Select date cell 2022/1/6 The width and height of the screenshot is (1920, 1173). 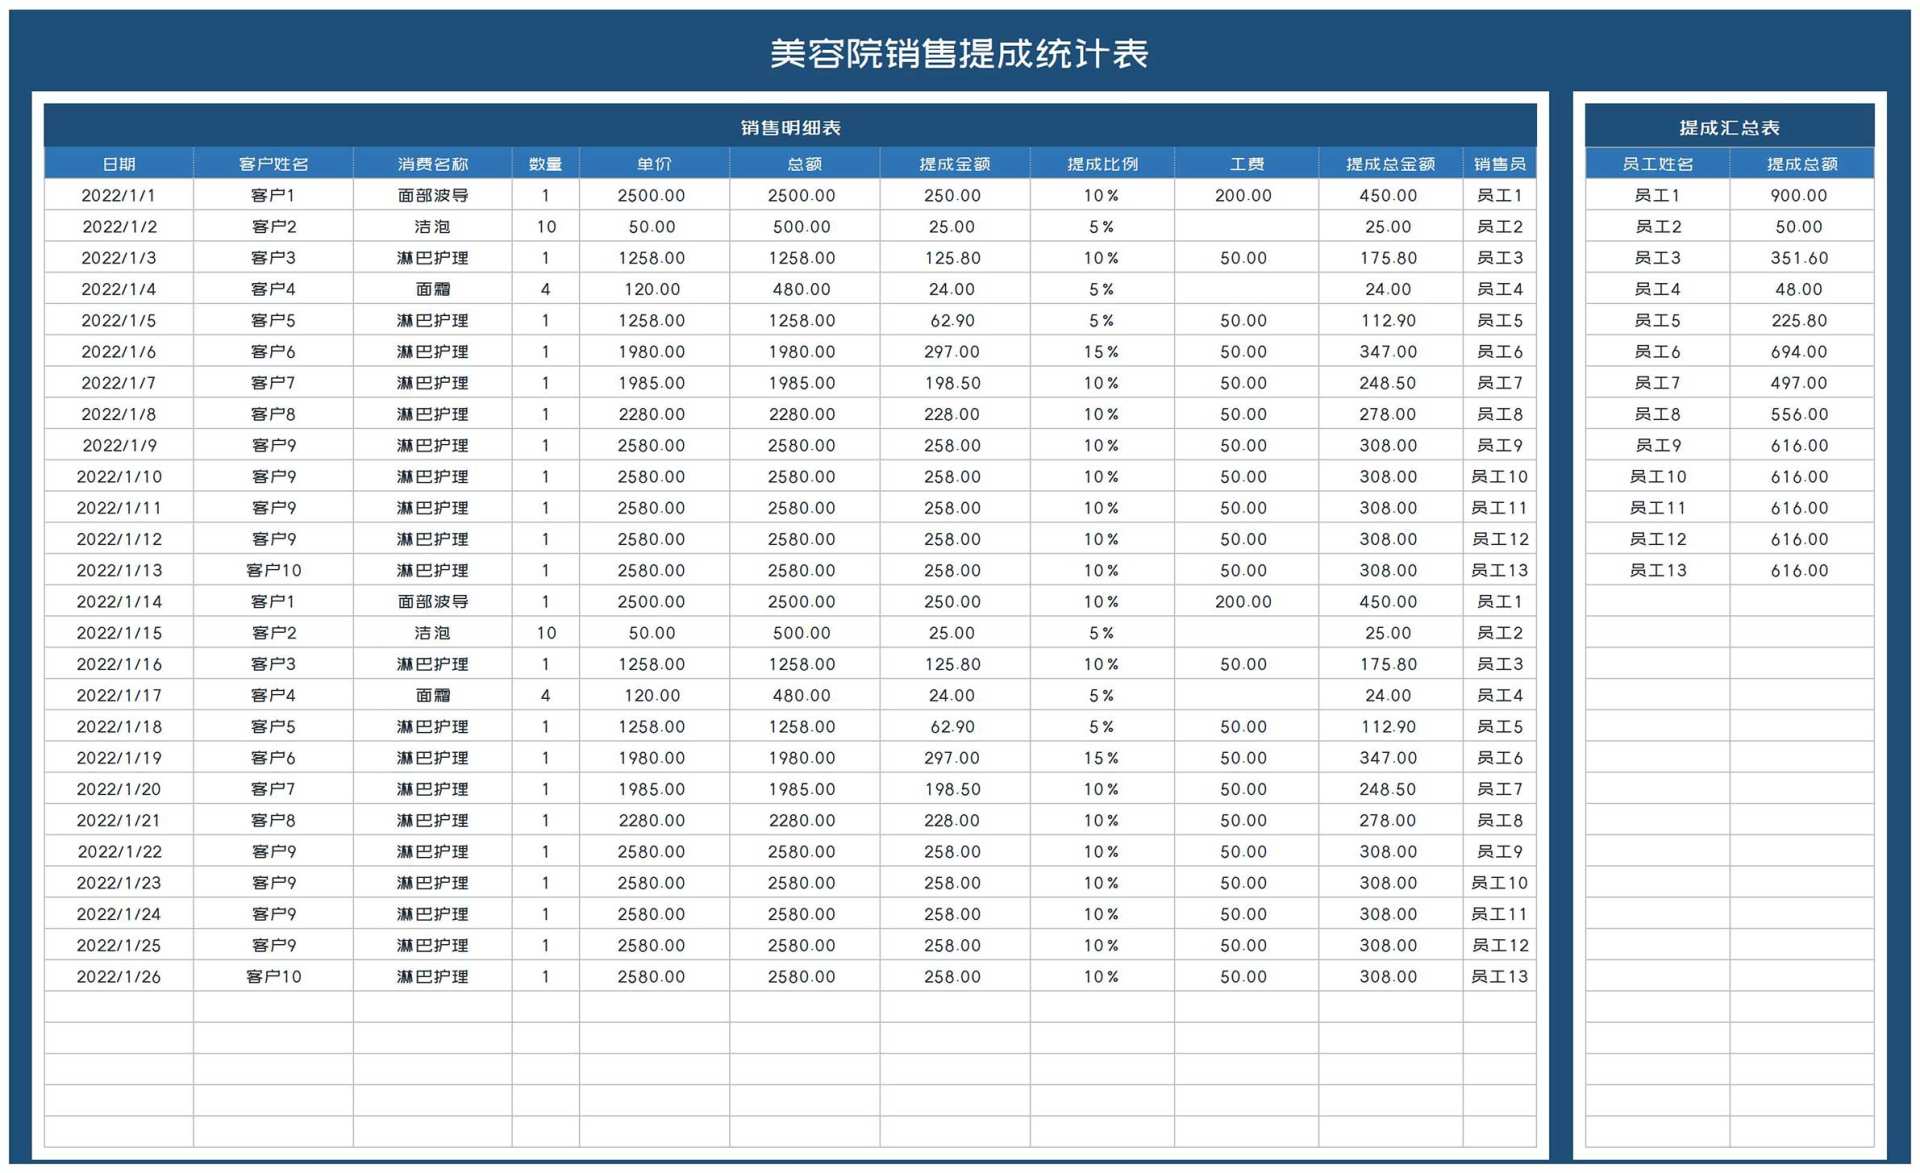119,351
